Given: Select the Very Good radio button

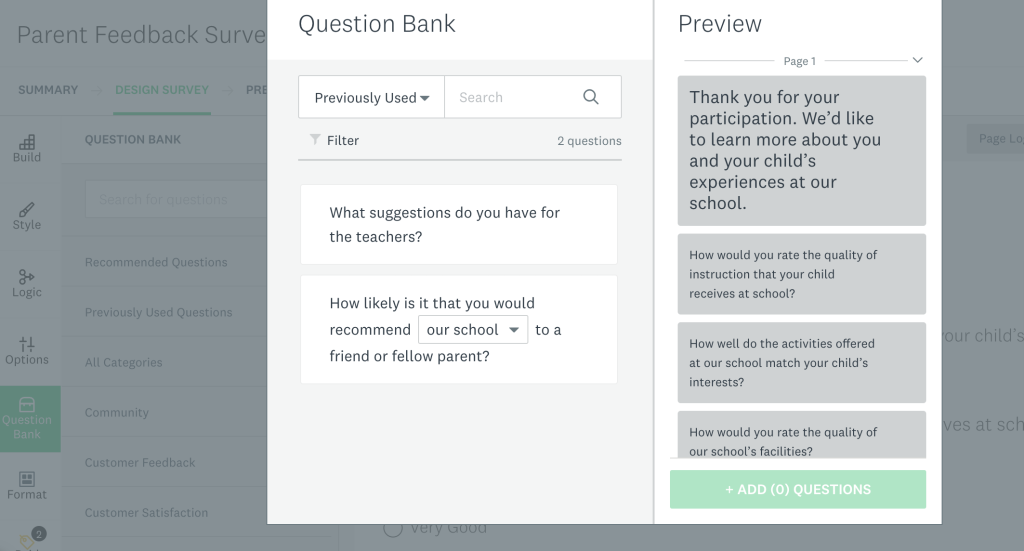Looking at the screenshot, I should (x=392, y=527).
